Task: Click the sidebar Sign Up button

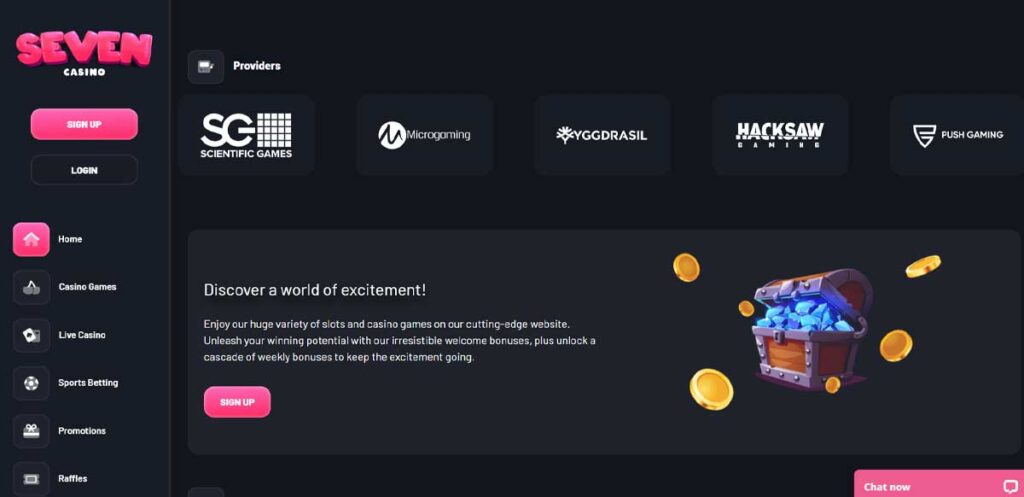Action: (x=84, y=124)
